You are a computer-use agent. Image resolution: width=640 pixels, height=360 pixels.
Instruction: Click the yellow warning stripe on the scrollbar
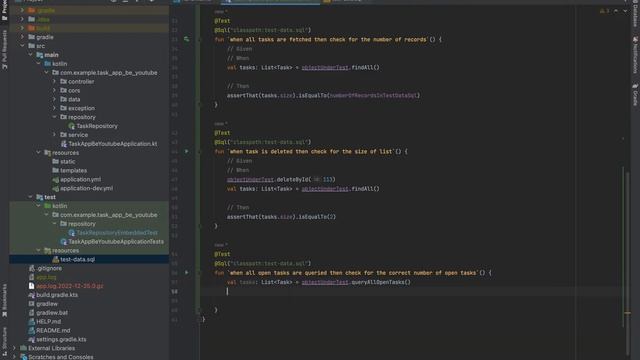coord(627,313)
